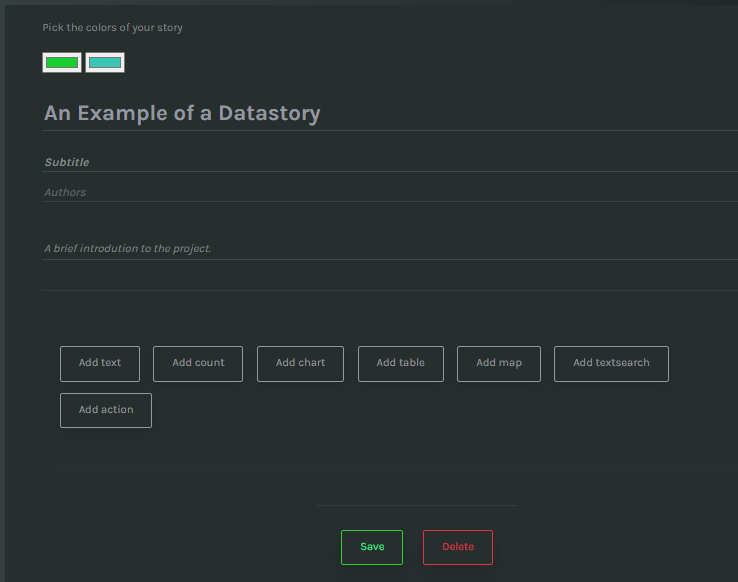Open the teal color picker swatch
The height and width of the screenshot is (582, 738).
click(105, 63)
